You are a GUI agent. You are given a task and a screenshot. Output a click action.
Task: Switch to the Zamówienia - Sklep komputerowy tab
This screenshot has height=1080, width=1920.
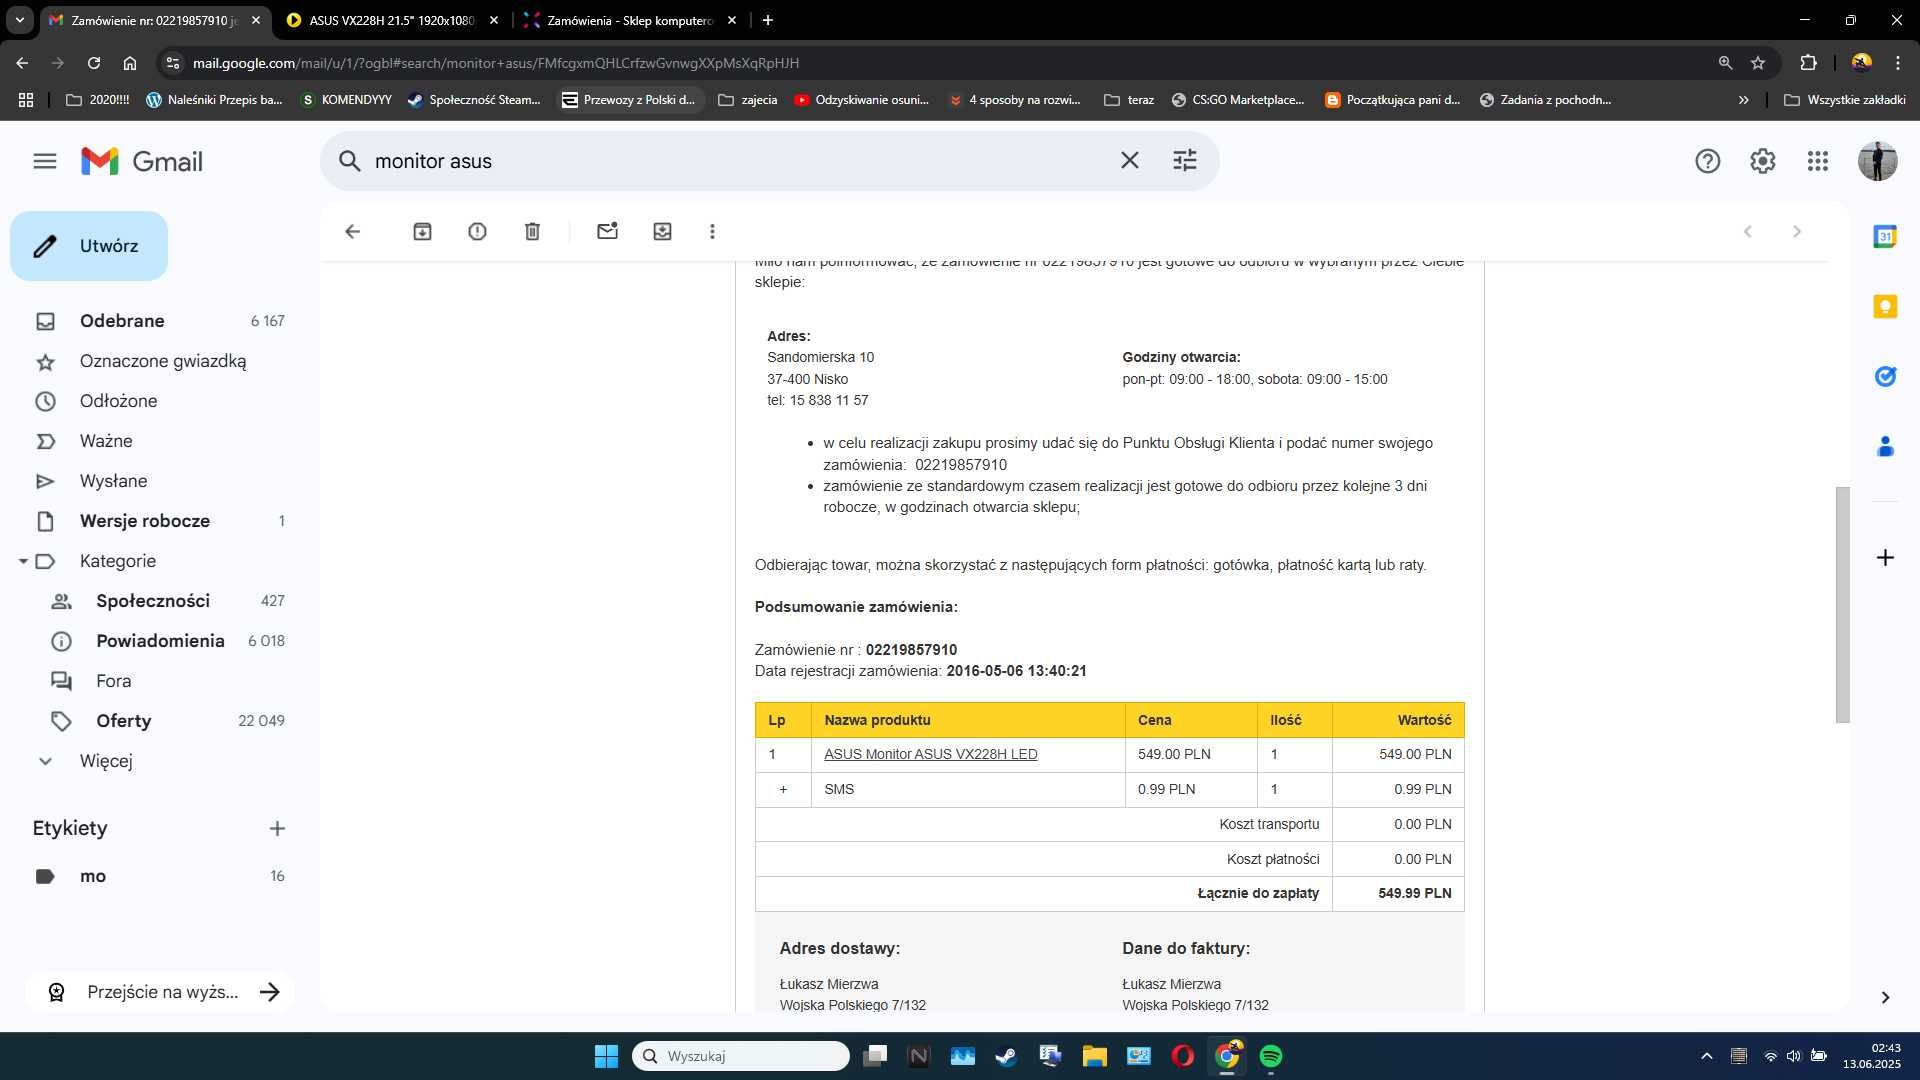pos(630,20)
